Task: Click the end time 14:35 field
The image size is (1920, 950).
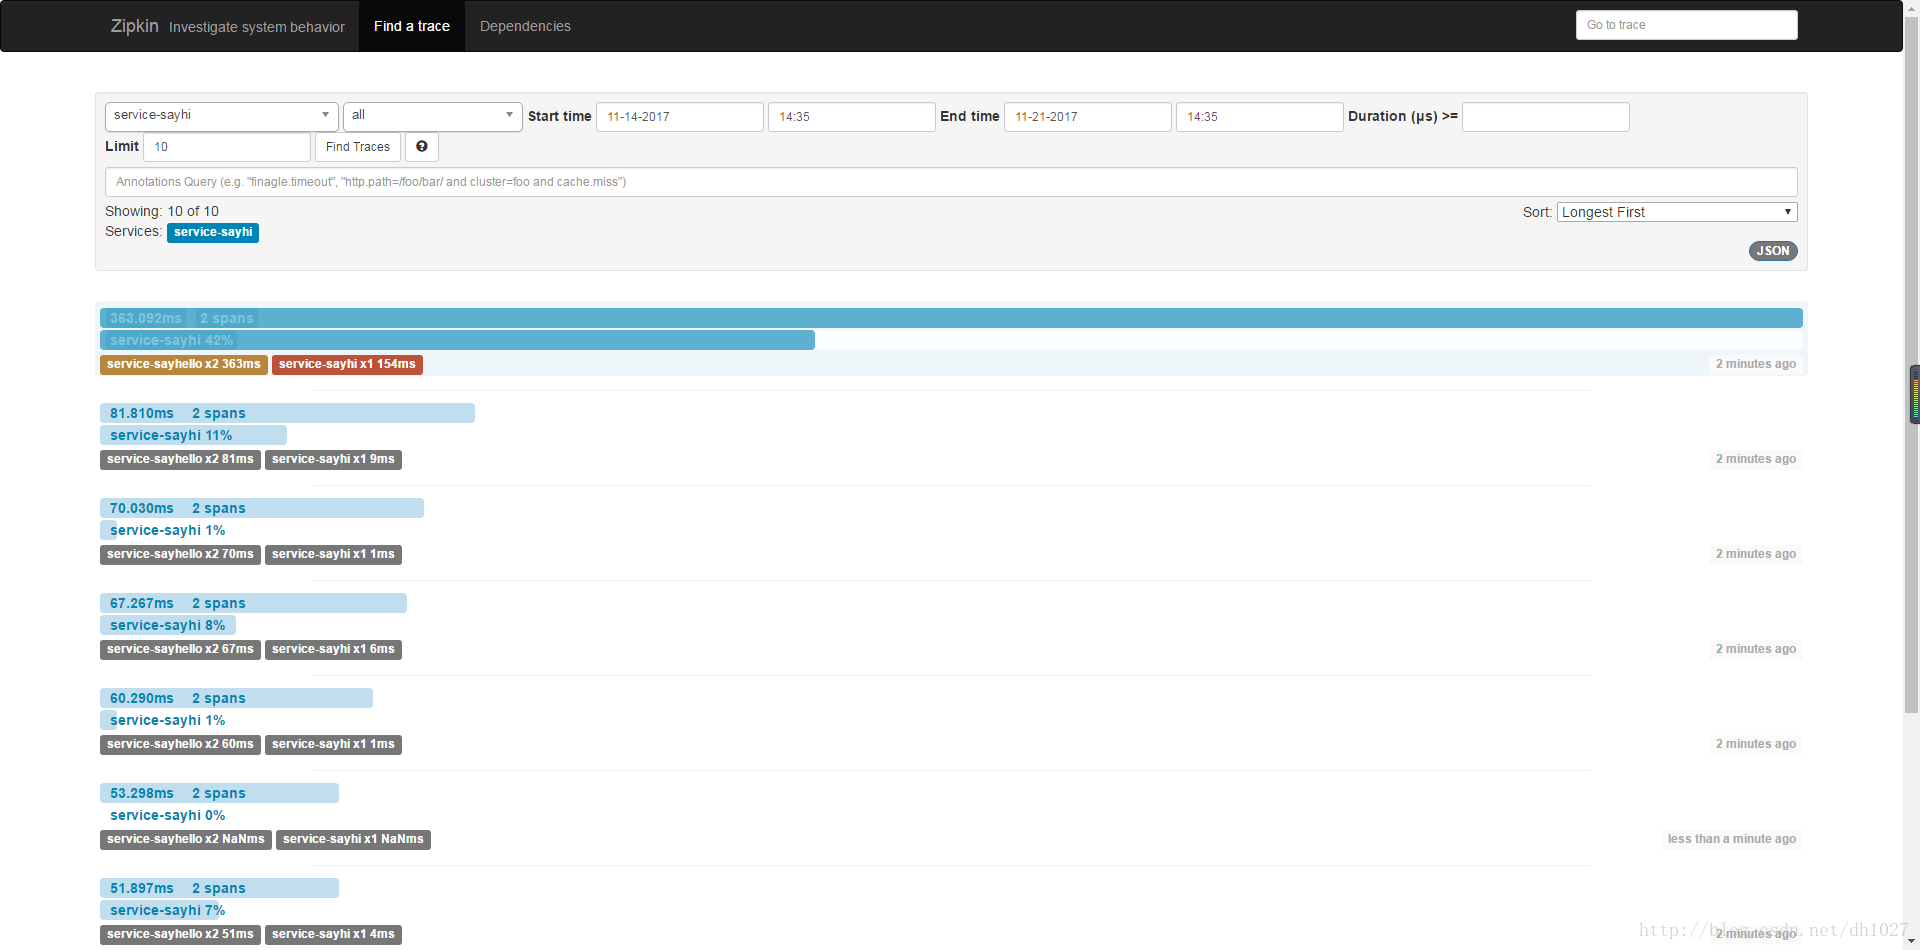Action: [x=1259, y=117]
